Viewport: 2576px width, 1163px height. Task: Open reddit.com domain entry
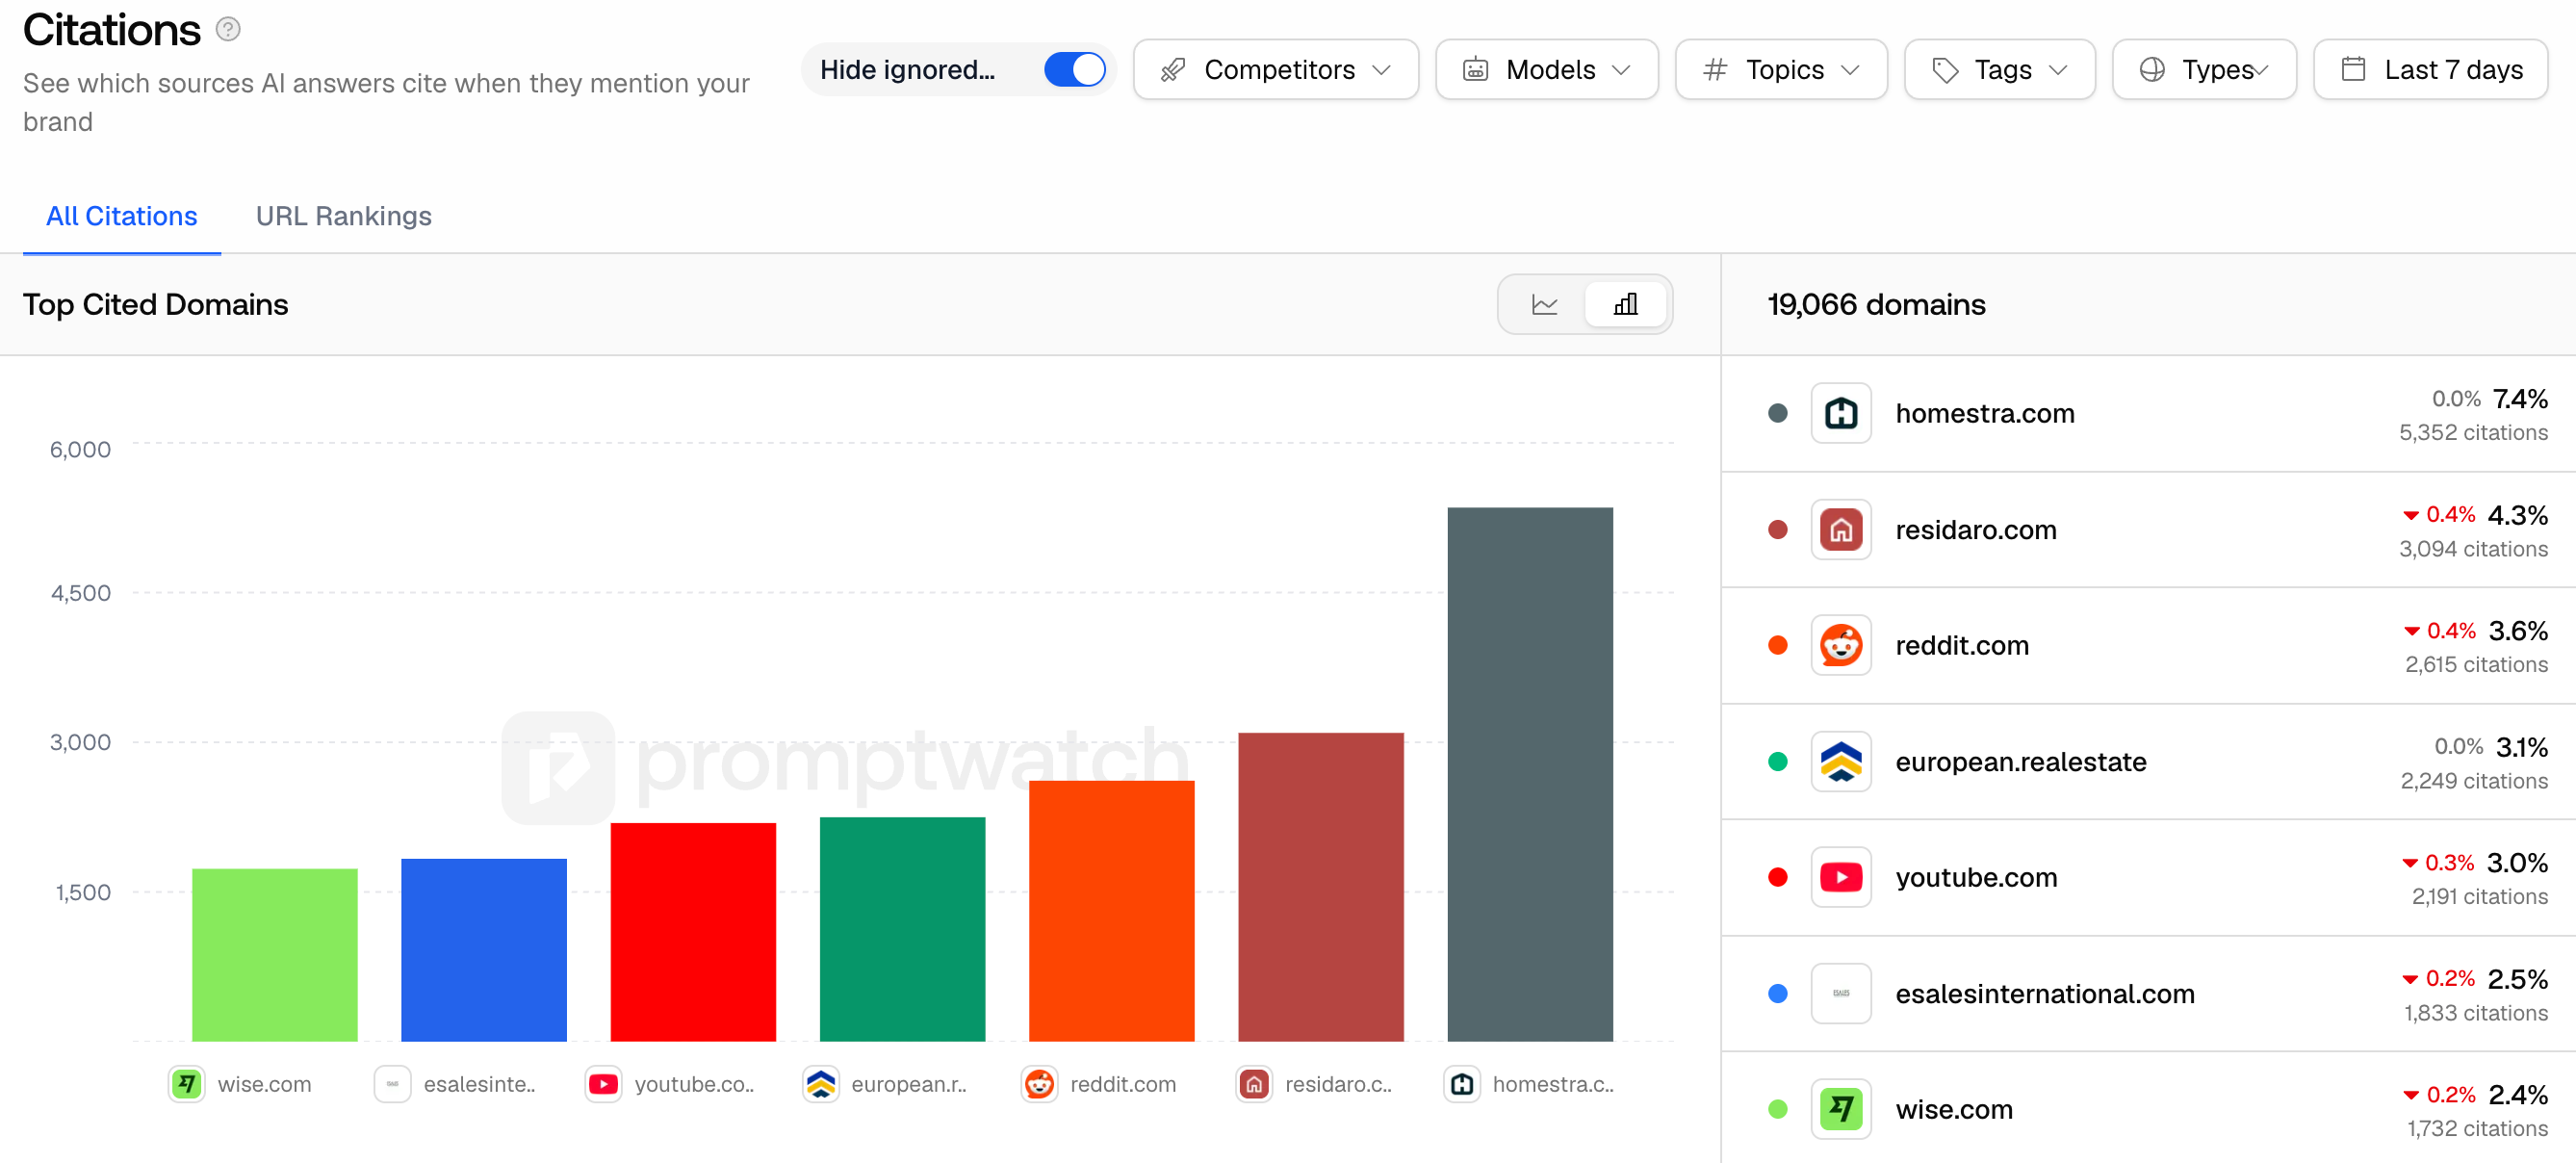click(x=2148, y=645)
